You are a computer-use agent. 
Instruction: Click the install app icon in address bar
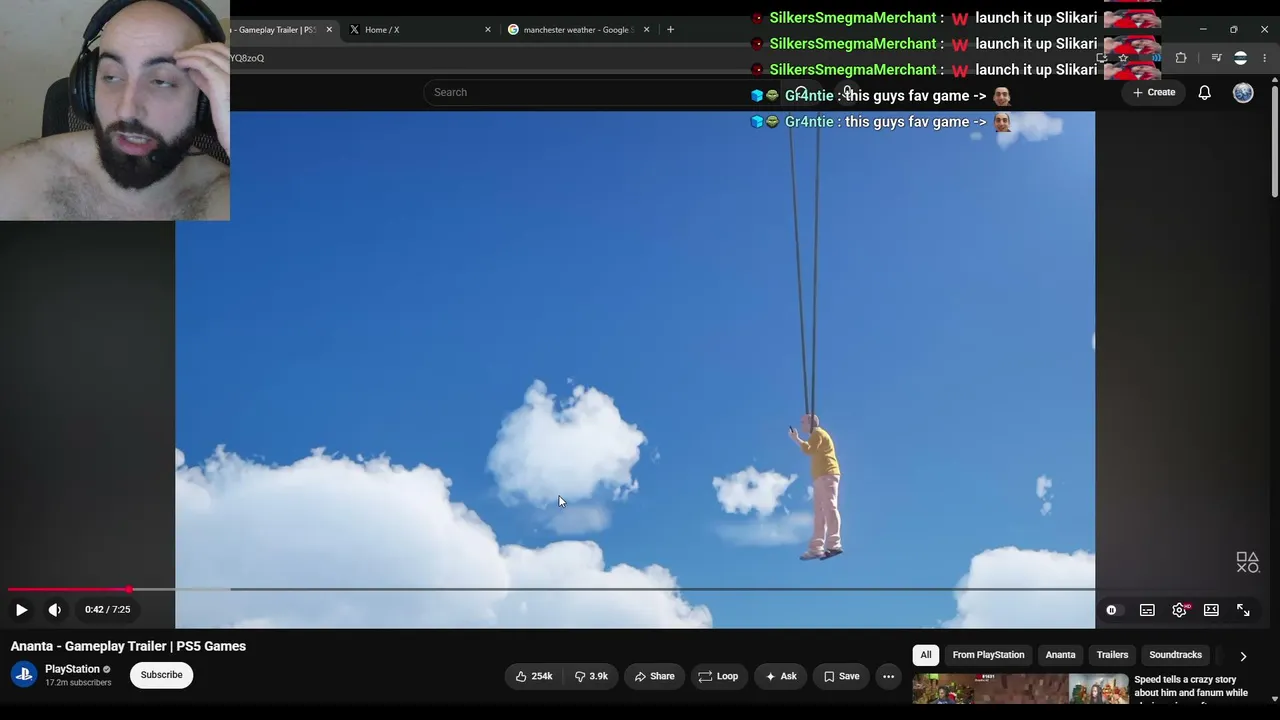click(x=1102, y=58)
